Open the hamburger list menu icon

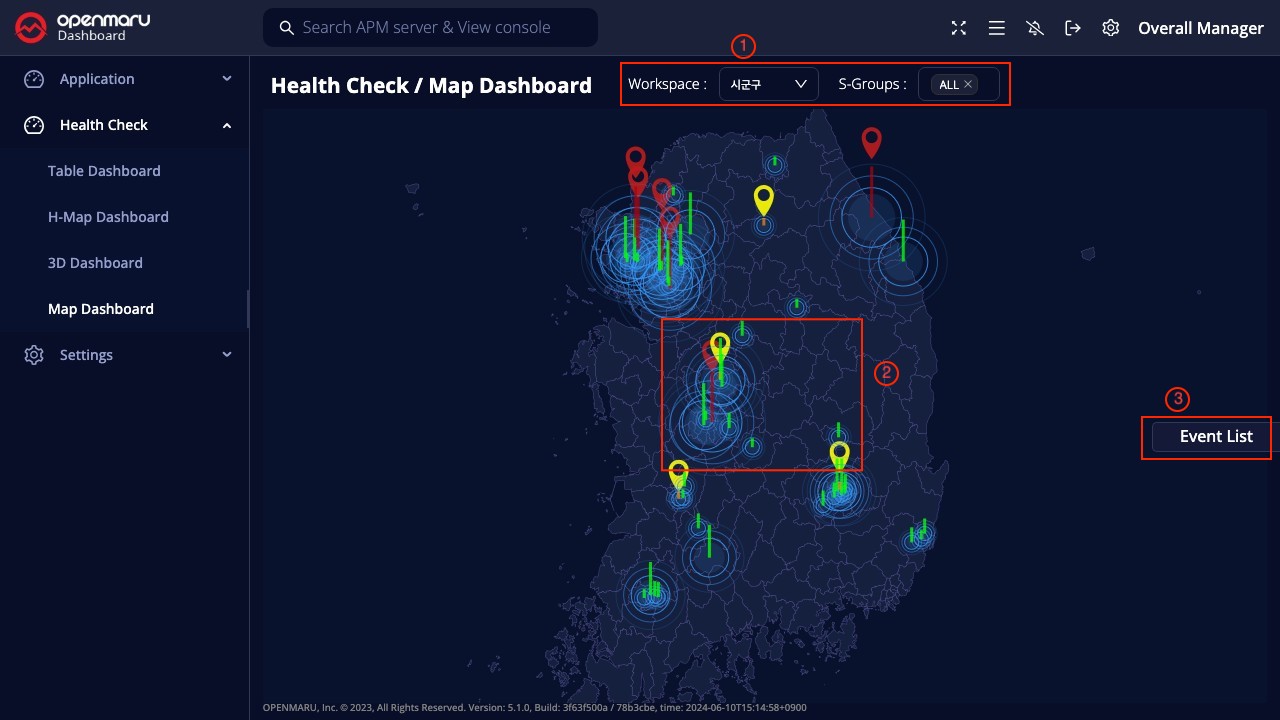(997, 28)
